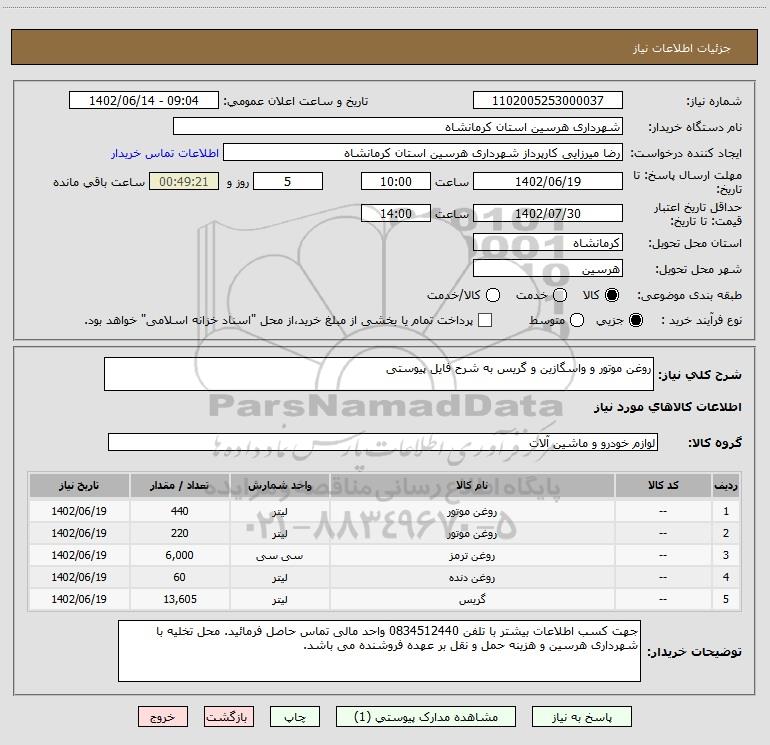Click the کد کالا column header
Viewport: 770px width, 745px height.
(x=663, y=485)
